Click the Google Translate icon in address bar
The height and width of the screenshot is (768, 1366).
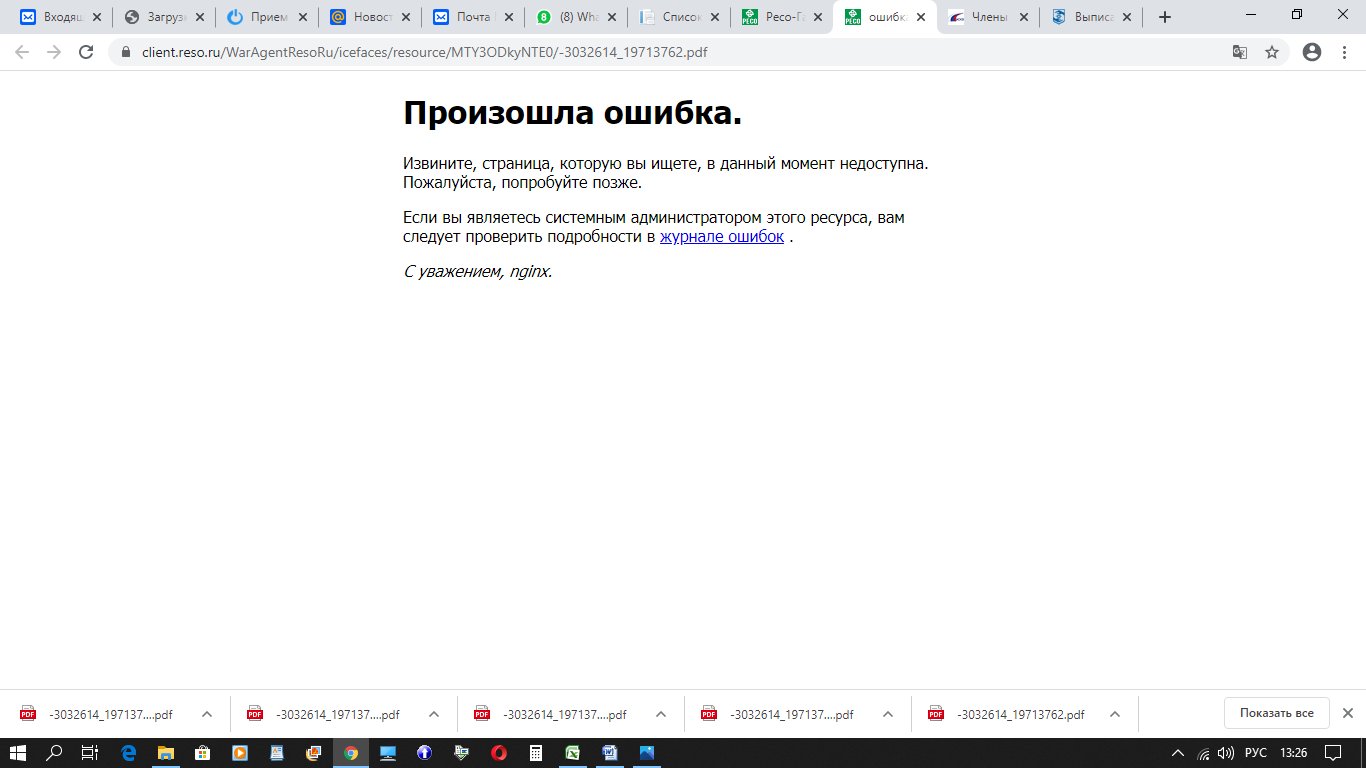1240,52
